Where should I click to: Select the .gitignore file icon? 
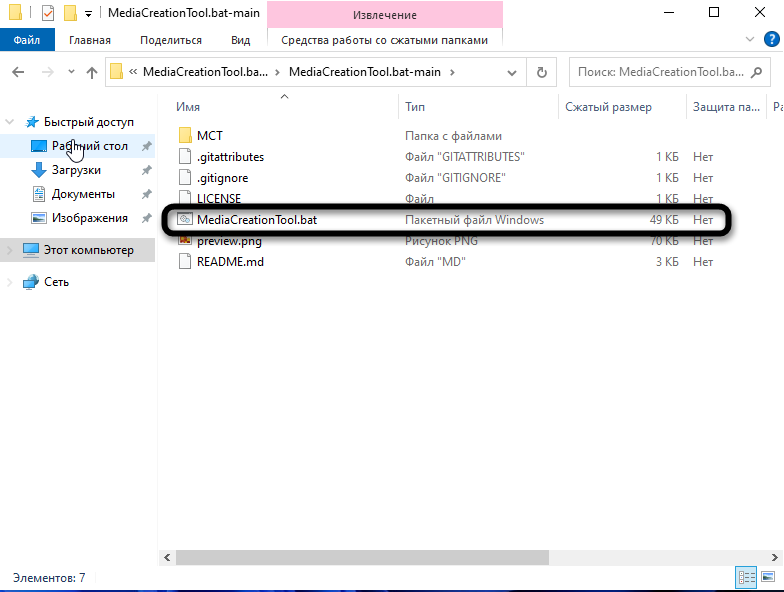pyautogui.click(x=185, y=178)
